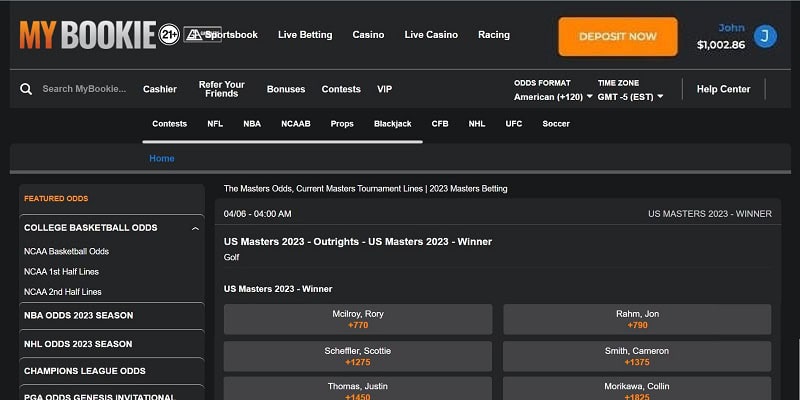The width and height of the screenshot is (800, 400).
Task: Focus the Search MyBookie field
Action: (x=84, y=89)
